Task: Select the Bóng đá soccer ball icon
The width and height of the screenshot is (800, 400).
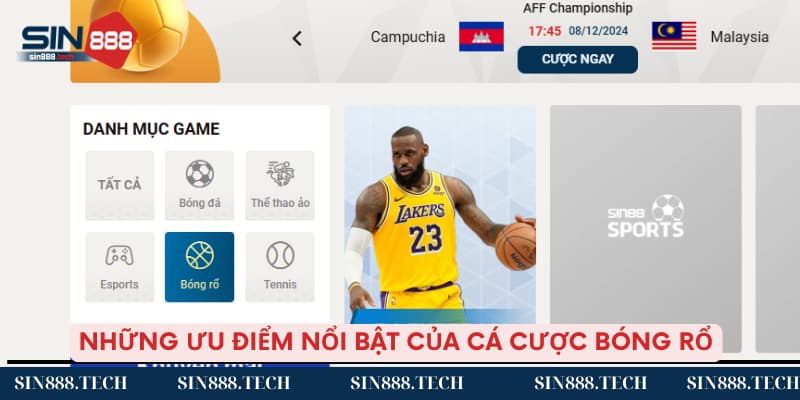Action: pyautogui.click(x=199, y=174)
